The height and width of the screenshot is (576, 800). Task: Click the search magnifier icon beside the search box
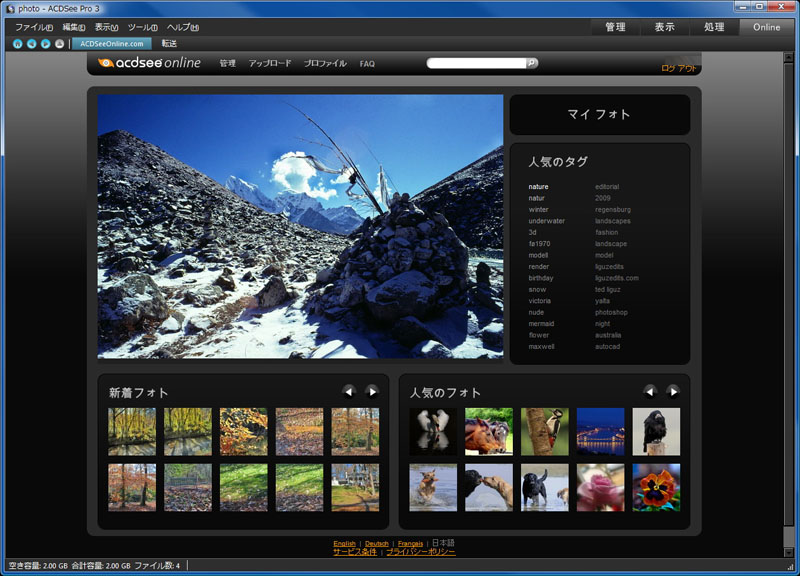point(532,63)
